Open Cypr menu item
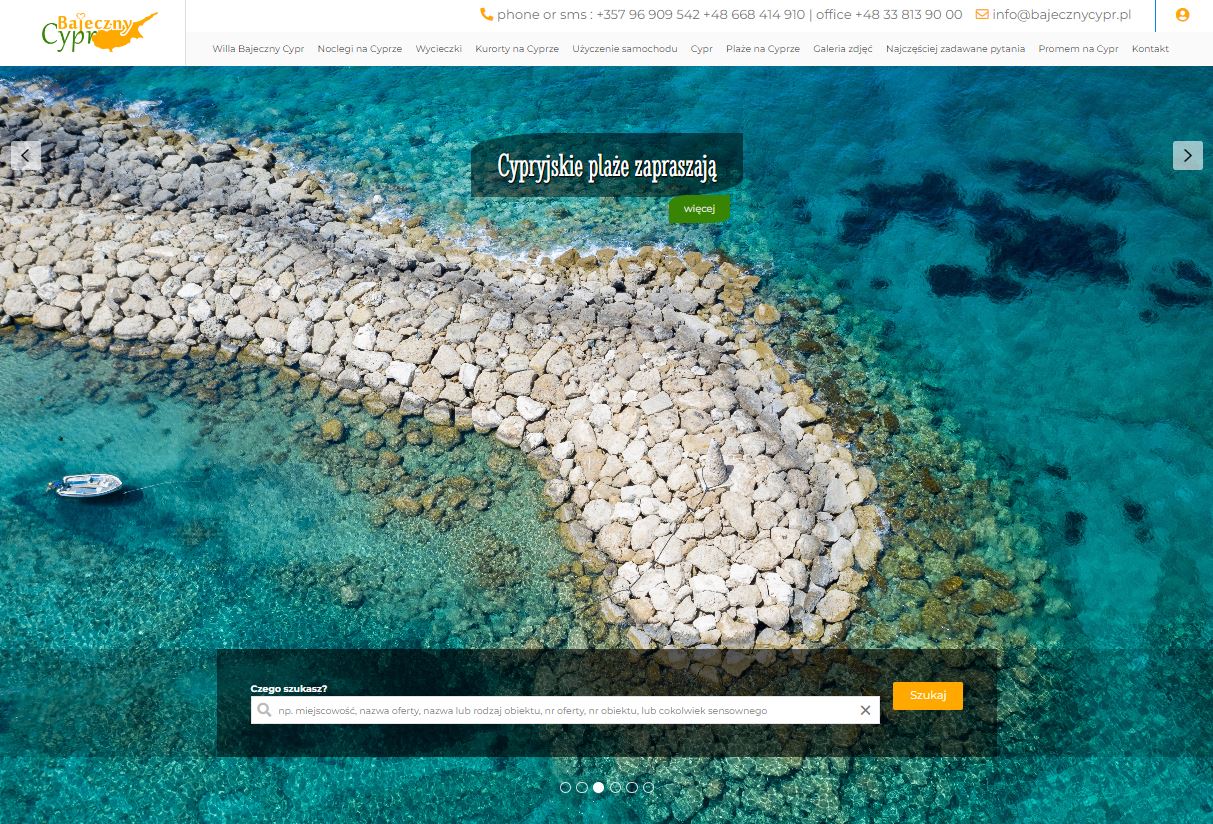 click(x=701, y=48)
